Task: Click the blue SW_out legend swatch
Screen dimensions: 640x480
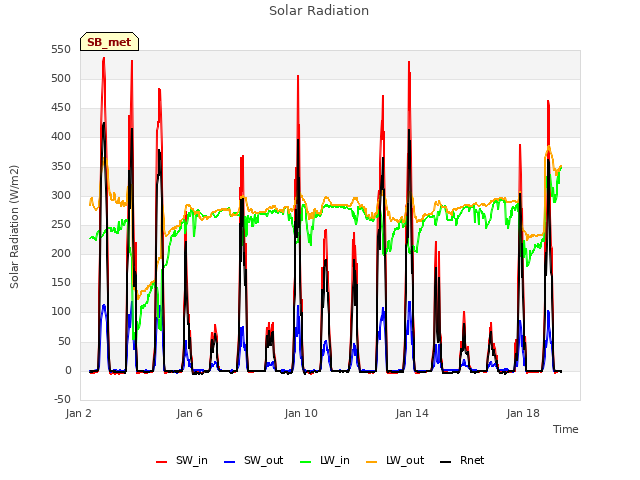Action: (x=230, y=462)
